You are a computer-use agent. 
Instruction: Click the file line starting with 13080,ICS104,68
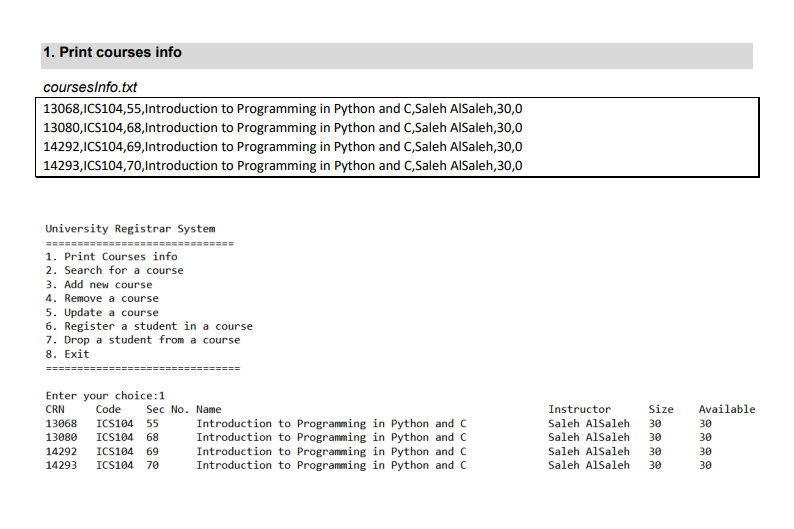coord(283,128)
